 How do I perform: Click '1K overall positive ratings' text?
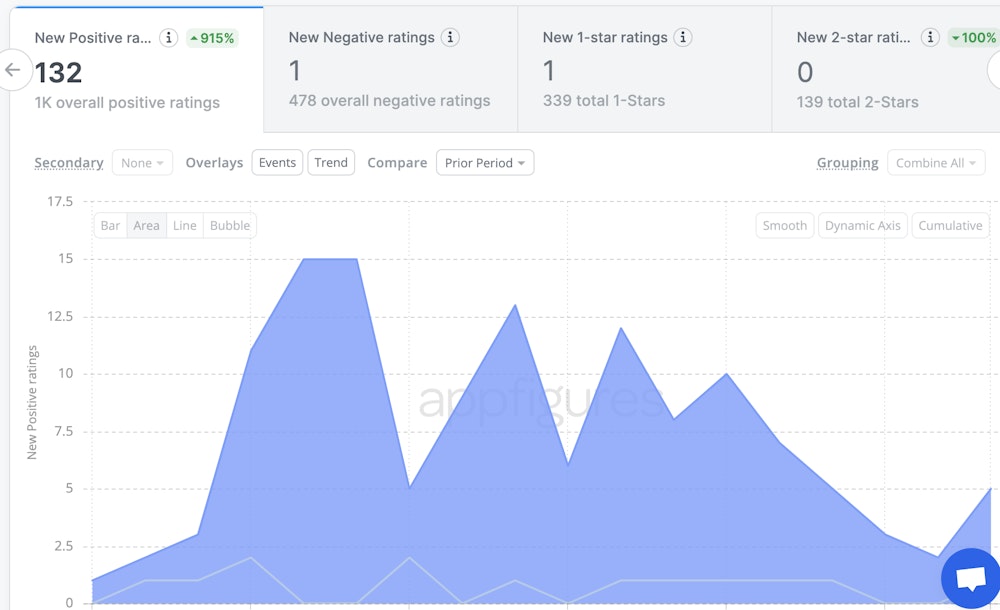pyautogui.click(x=127, y=103)
